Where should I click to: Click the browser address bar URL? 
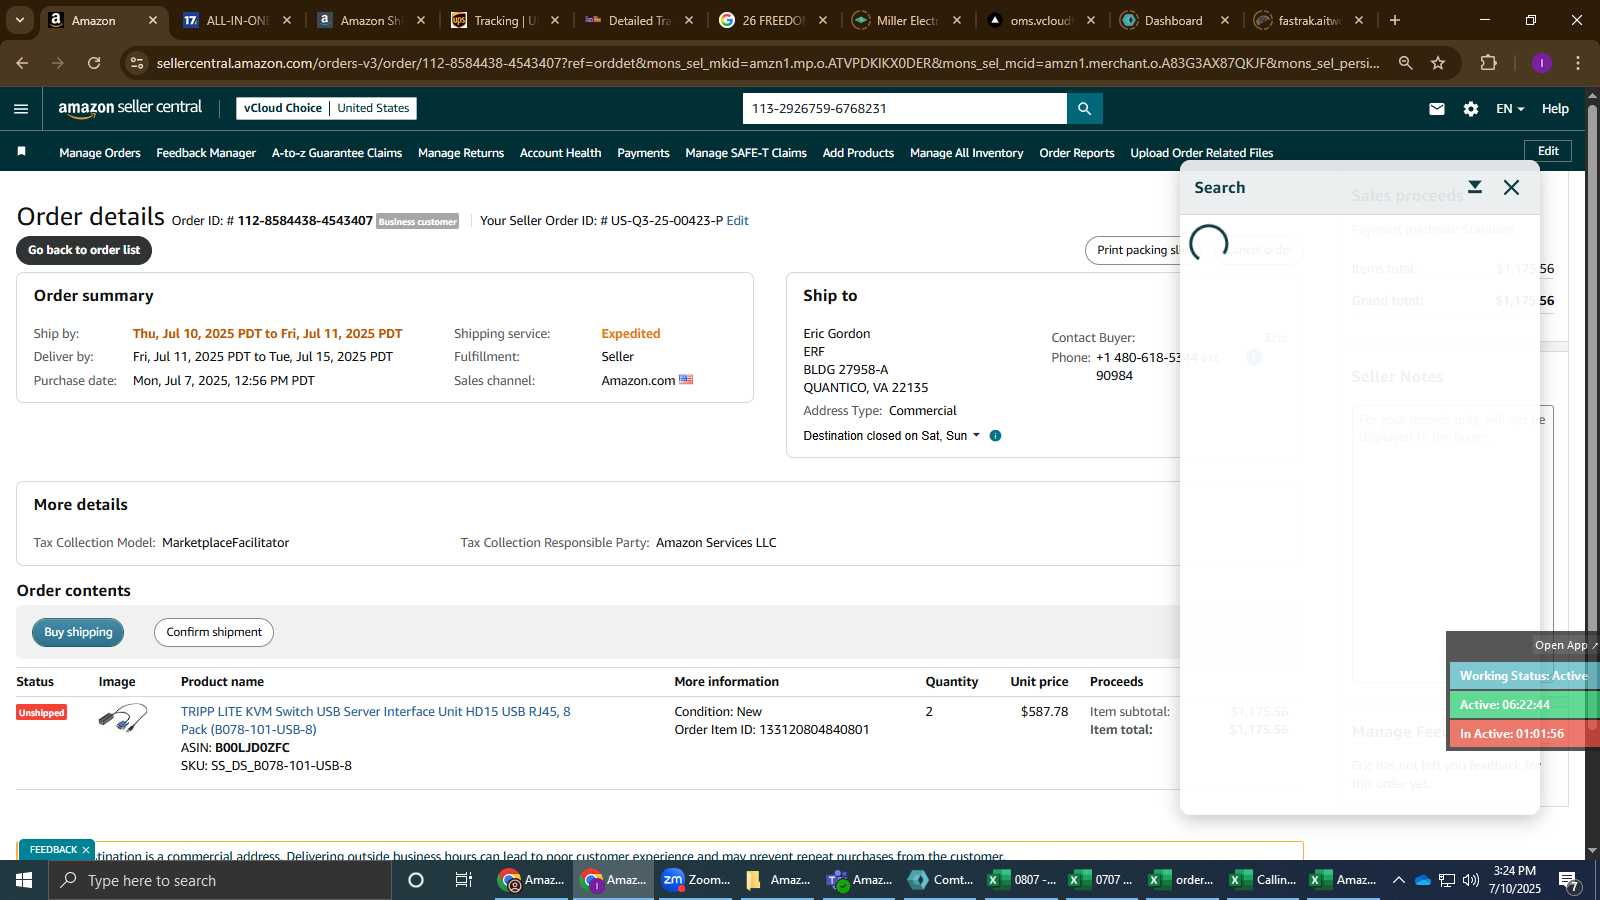click(768, 63)
